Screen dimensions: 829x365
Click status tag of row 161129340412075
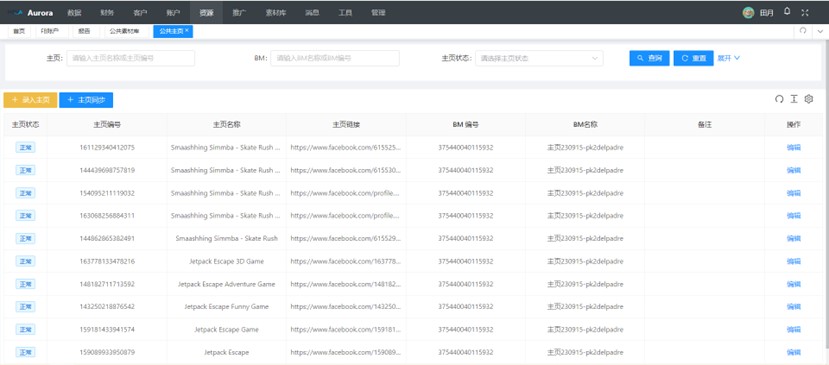click(x=25, y=148)
